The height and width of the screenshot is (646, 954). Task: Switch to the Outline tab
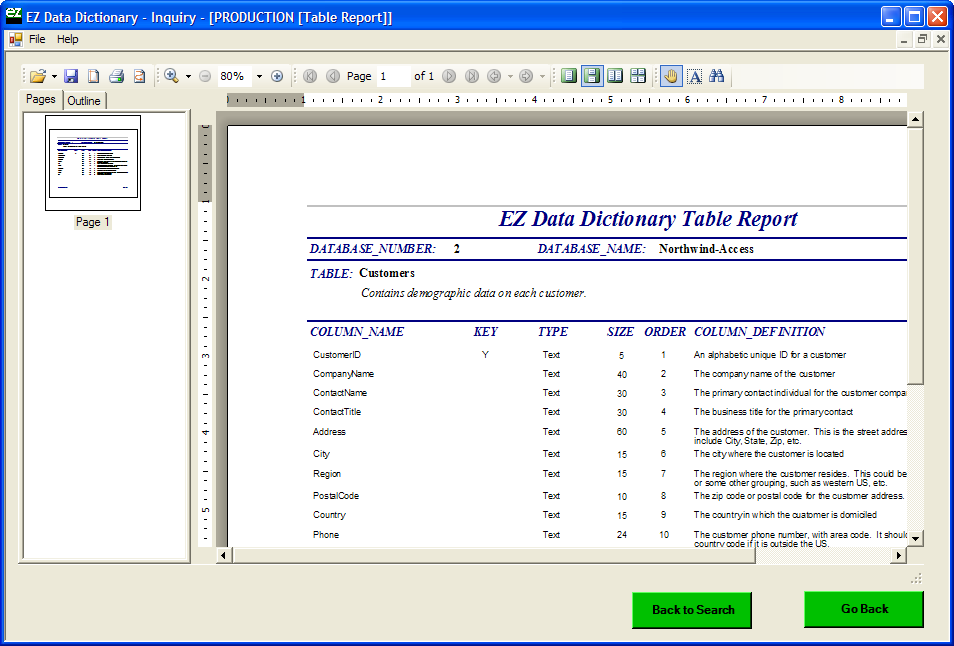[84, 100]
